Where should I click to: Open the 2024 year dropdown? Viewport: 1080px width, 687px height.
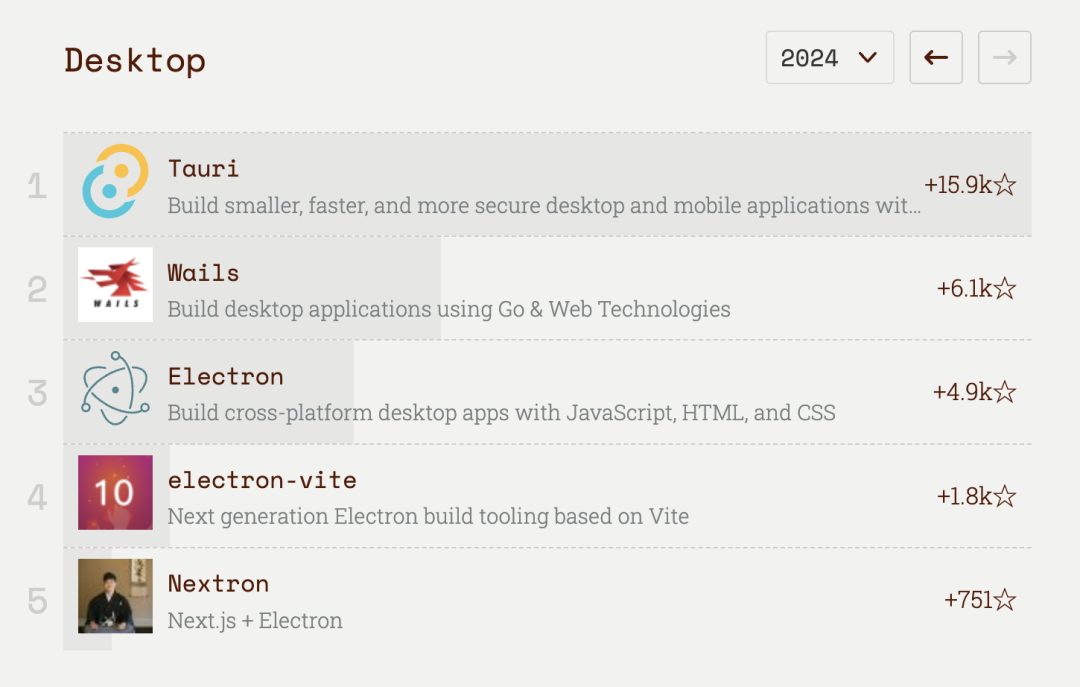pos(829,57)
